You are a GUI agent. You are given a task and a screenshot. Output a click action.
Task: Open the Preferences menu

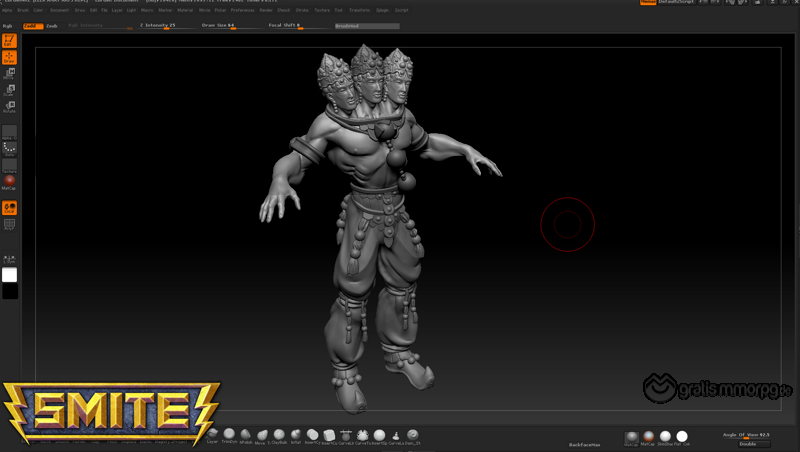click(x=243, y=10)
